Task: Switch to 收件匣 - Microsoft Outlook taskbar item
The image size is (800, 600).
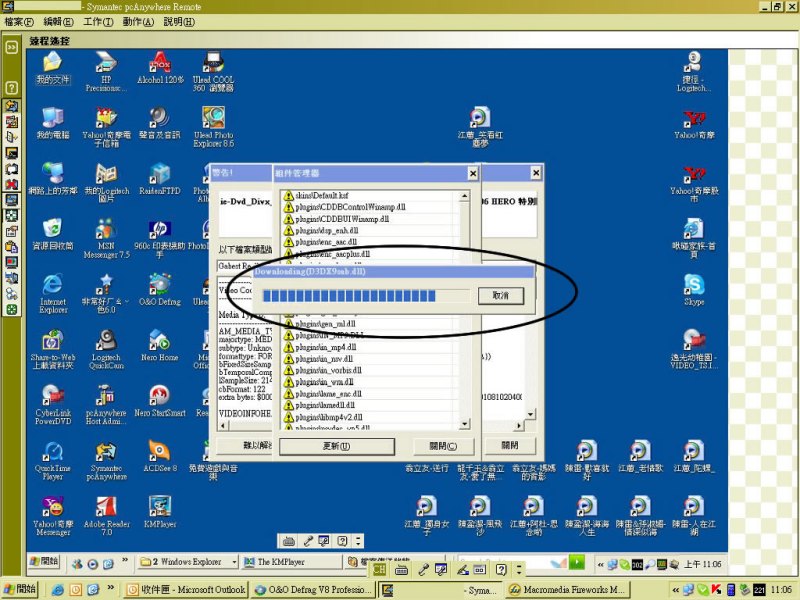Action: pos(186,589)
